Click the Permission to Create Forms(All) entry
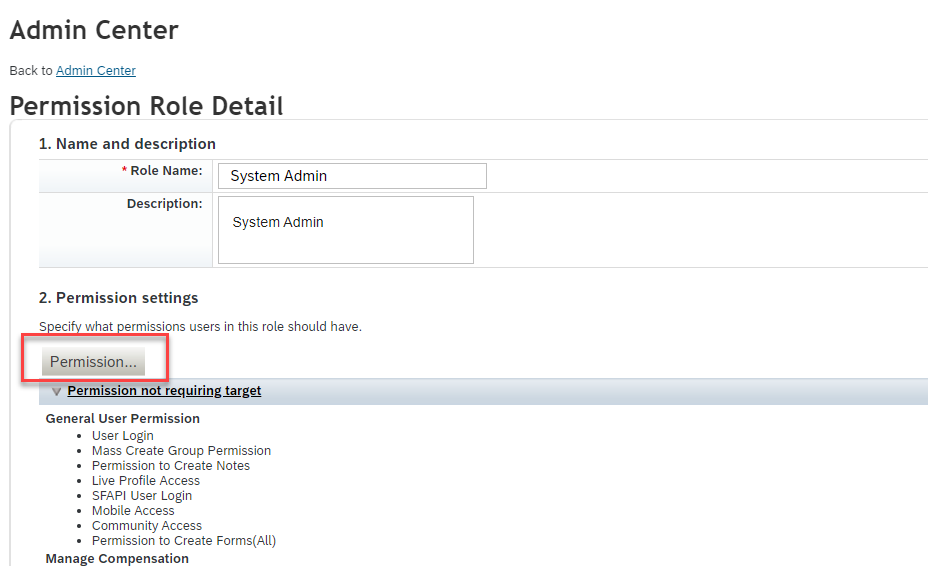Viewport: 928px width, 566px height. (x=184, y=541)
